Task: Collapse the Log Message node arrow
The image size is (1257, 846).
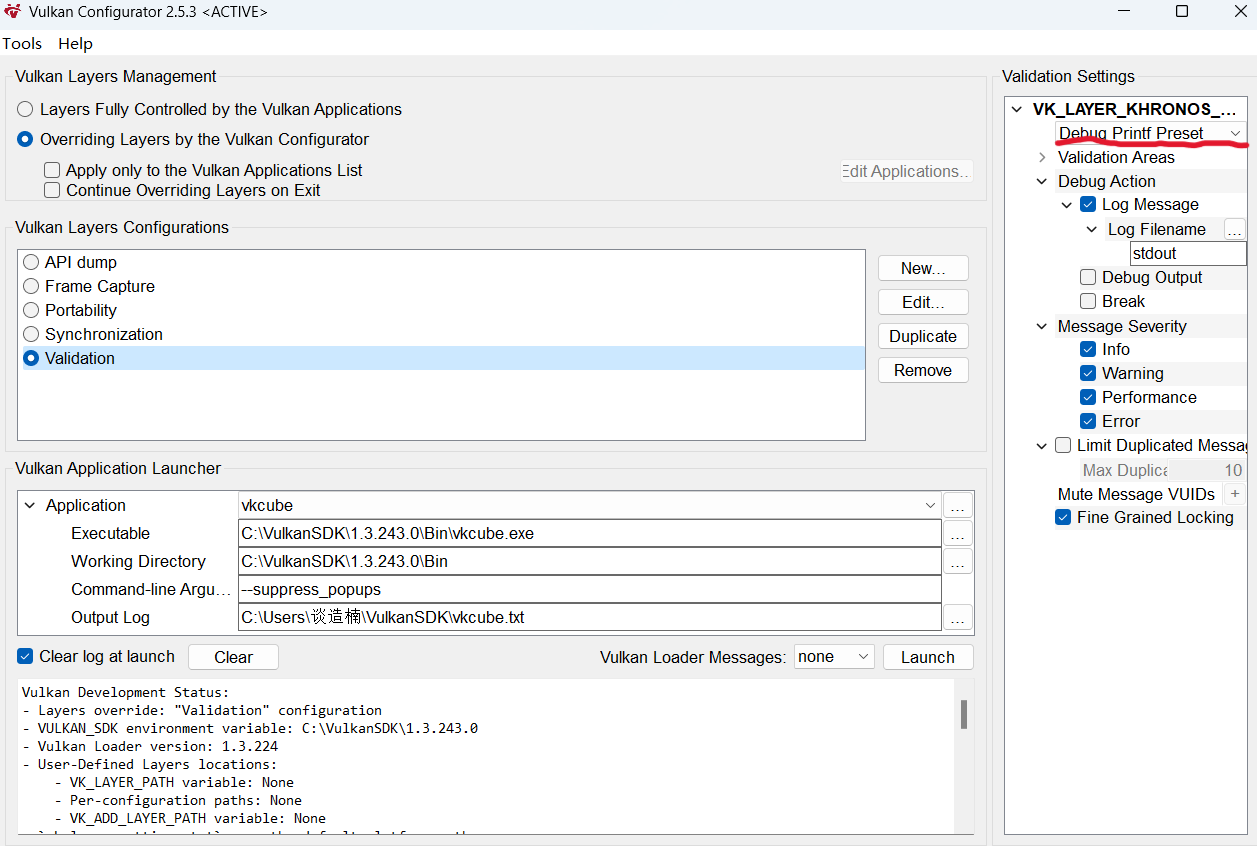Action: (x=1067, y=204)
